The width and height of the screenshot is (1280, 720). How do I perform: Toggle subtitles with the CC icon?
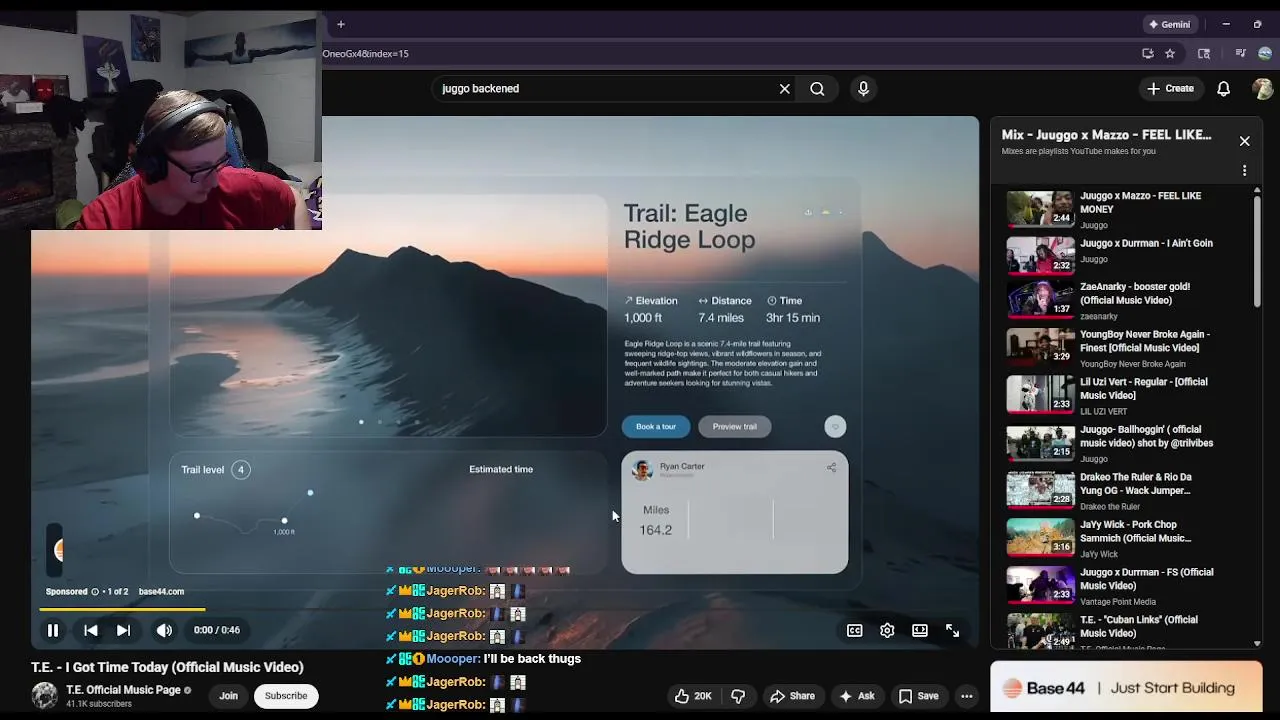pyautogui.click(x=855, y=630)
